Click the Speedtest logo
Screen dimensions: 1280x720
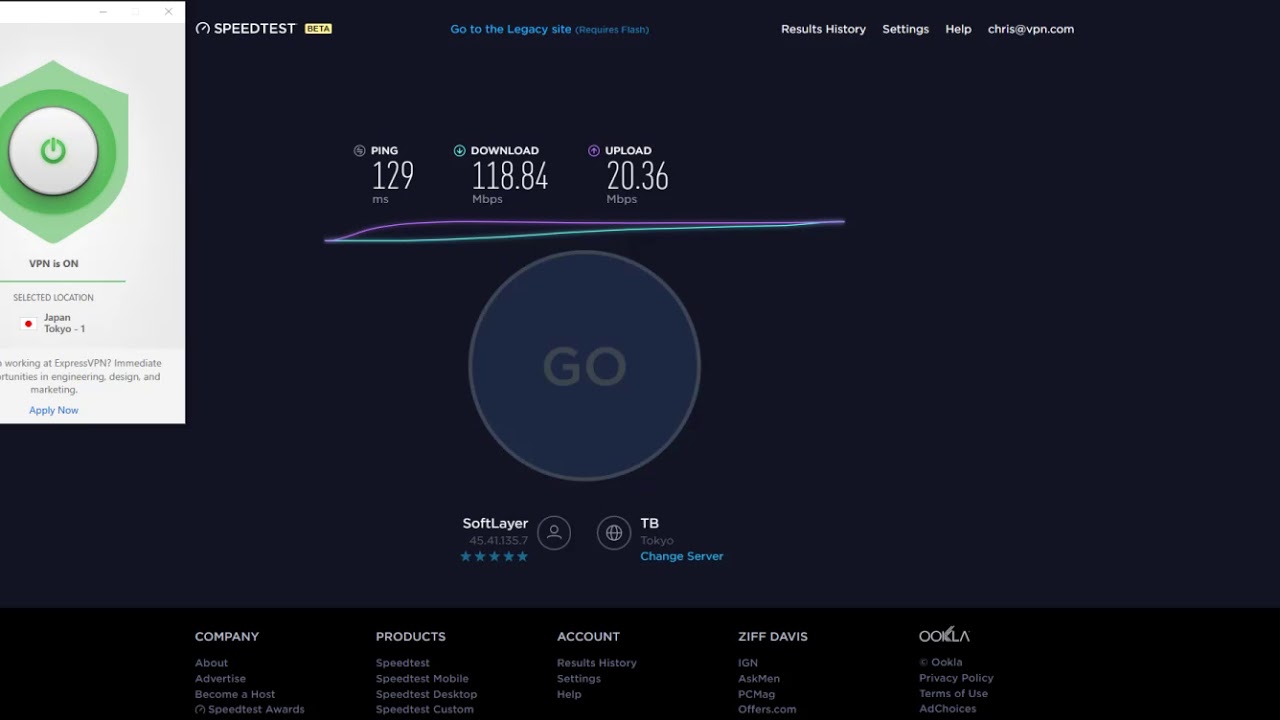tap(246, 29)
